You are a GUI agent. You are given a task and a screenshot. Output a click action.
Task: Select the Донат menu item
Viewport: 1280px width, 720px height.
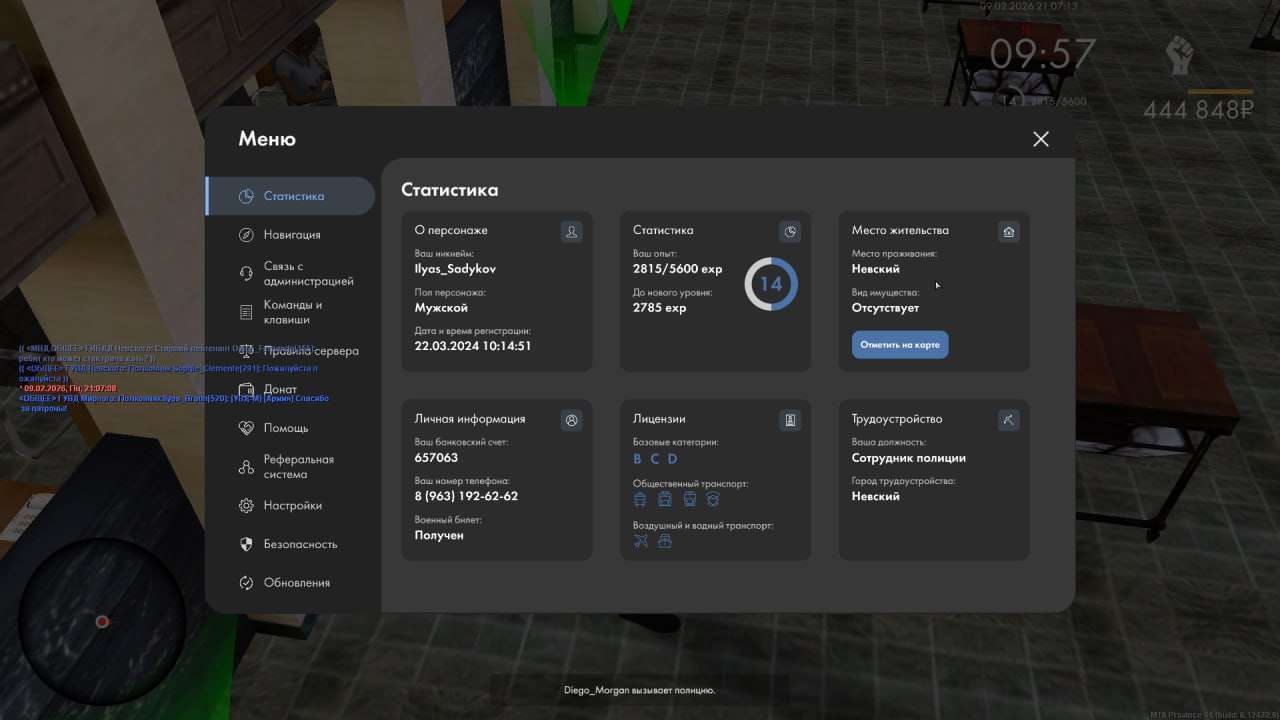280,389
